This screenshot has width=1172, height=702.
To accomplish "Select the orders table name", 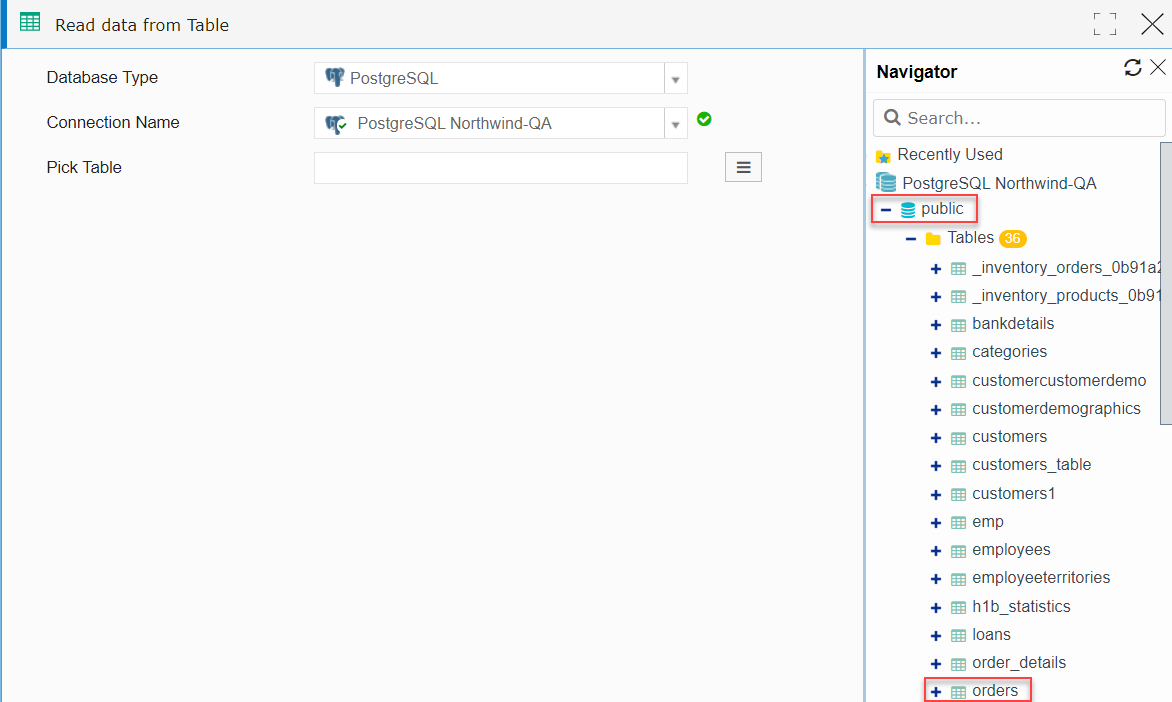I will pos(995,691).
